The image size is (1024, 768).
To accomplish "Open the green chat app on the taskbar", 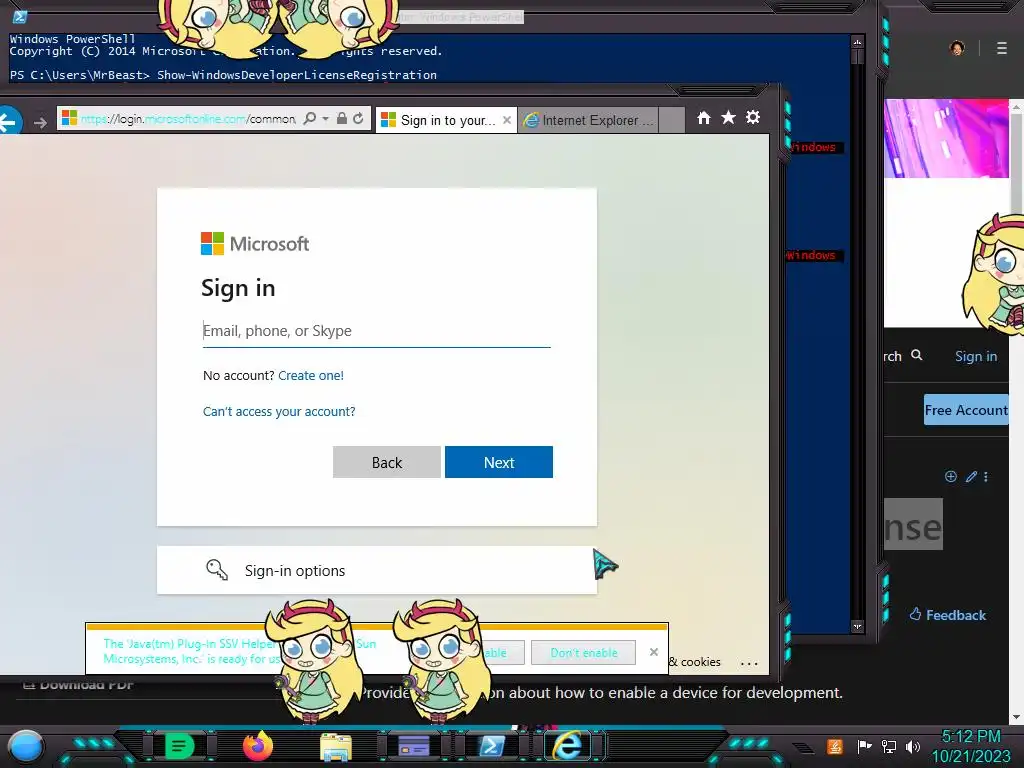I will coord(180,746).
